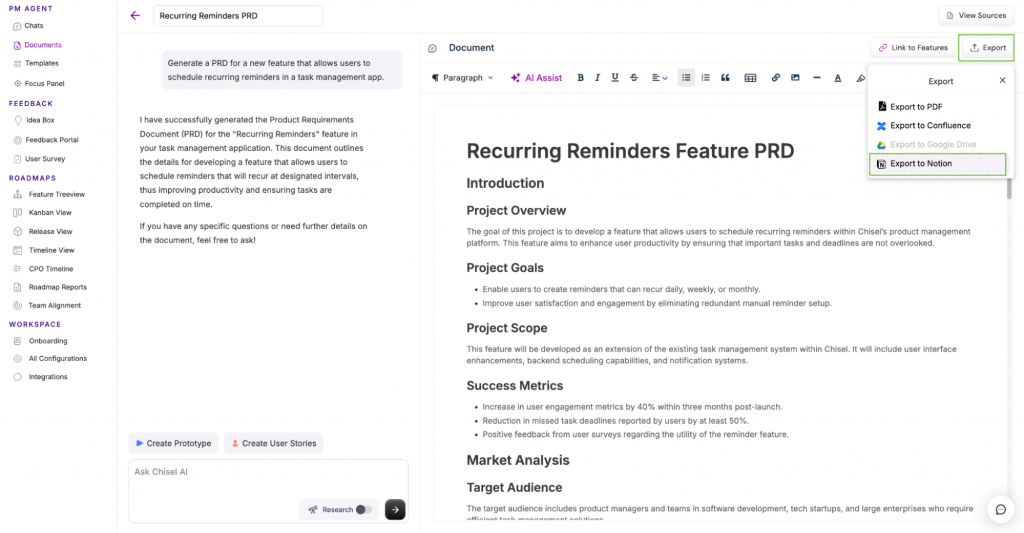Toggle the Research switch
The image size is (1024, 533).
[x=364, y=509]
